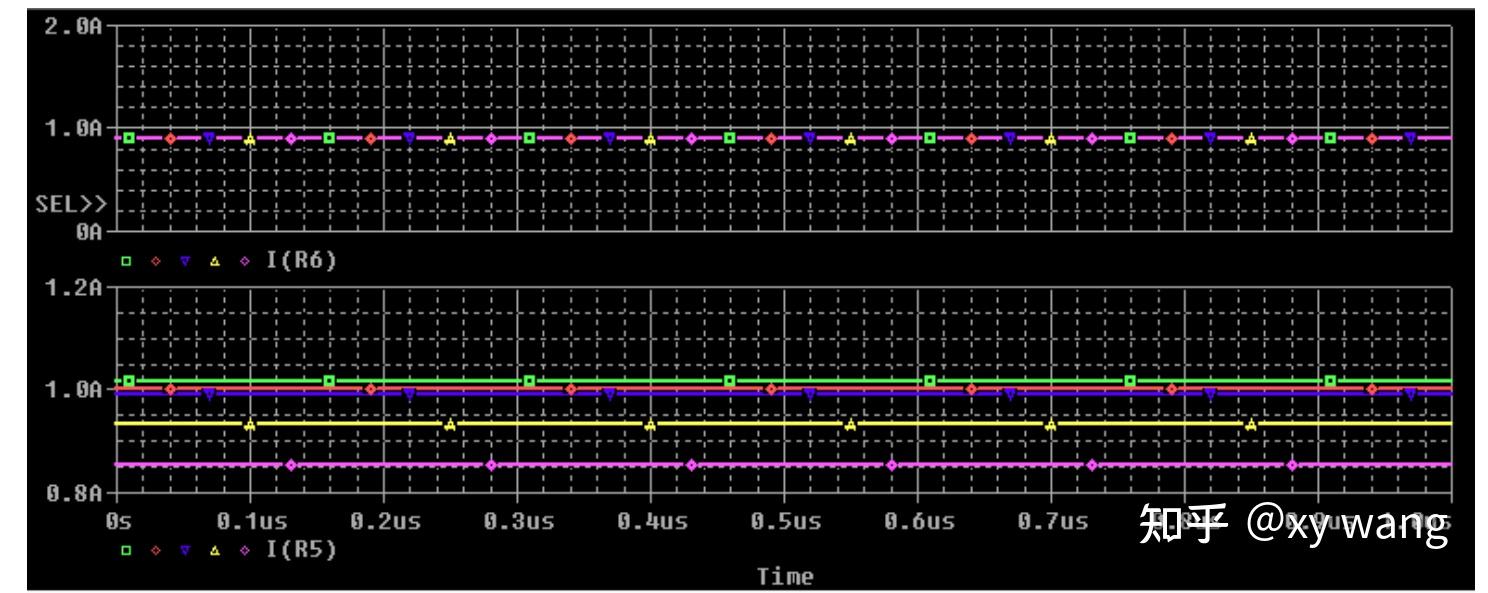Screen dimensions: 1488x593
Task: Click the red diamond symbol in the I(R6) legend
Action: [x=156, y=261]
